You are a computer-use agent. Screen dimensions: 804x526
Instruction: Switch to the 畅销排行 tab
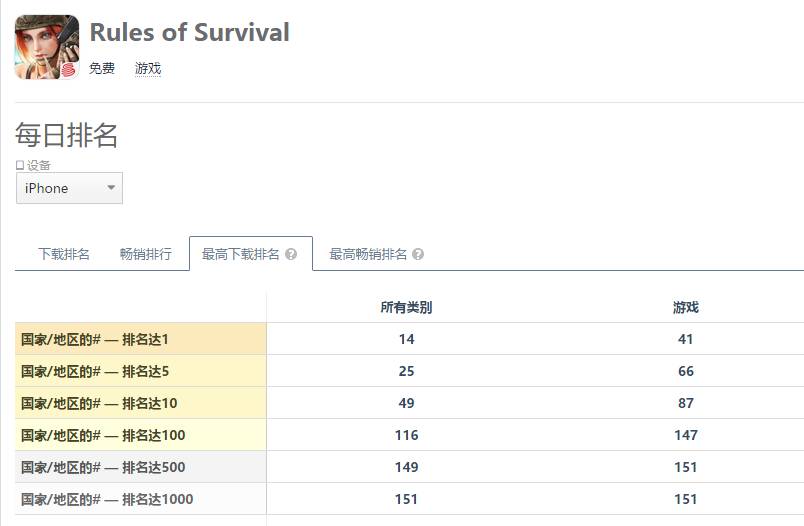coord(145,254)
